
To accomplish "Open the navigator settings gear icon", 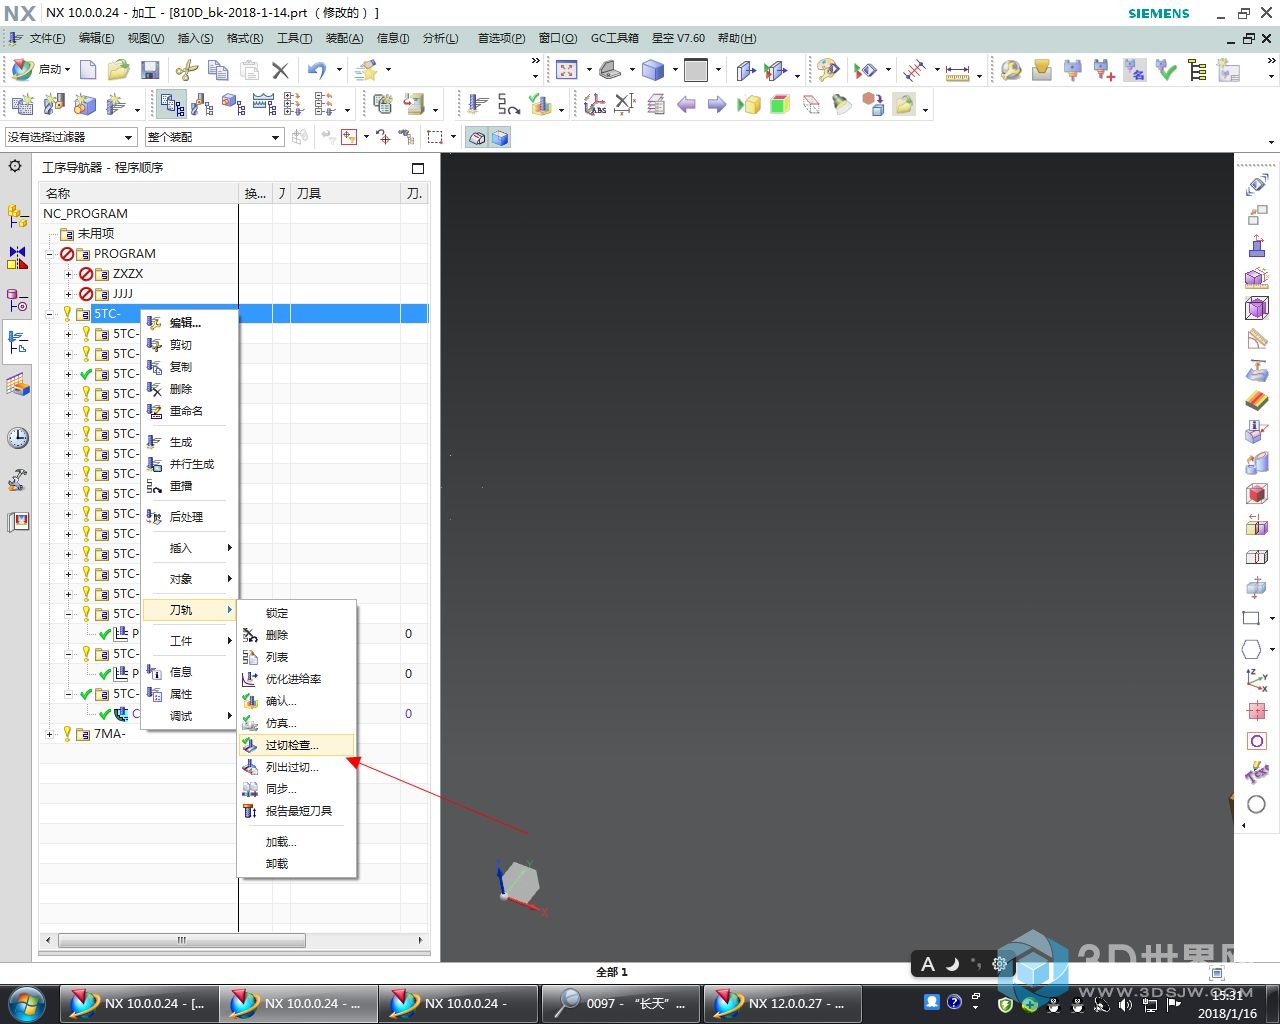I will pyautogui.click(x=15, y=166).
